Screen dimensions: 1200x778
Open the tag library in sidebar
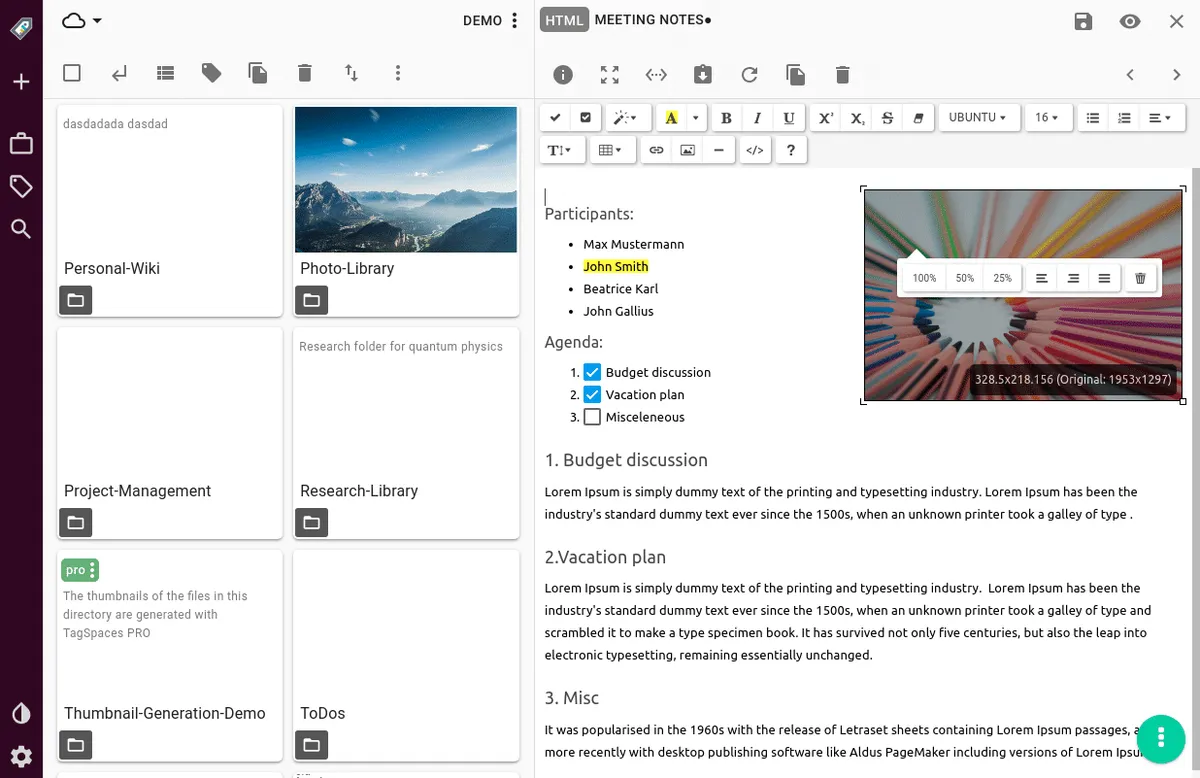click(x=21, y=186)
